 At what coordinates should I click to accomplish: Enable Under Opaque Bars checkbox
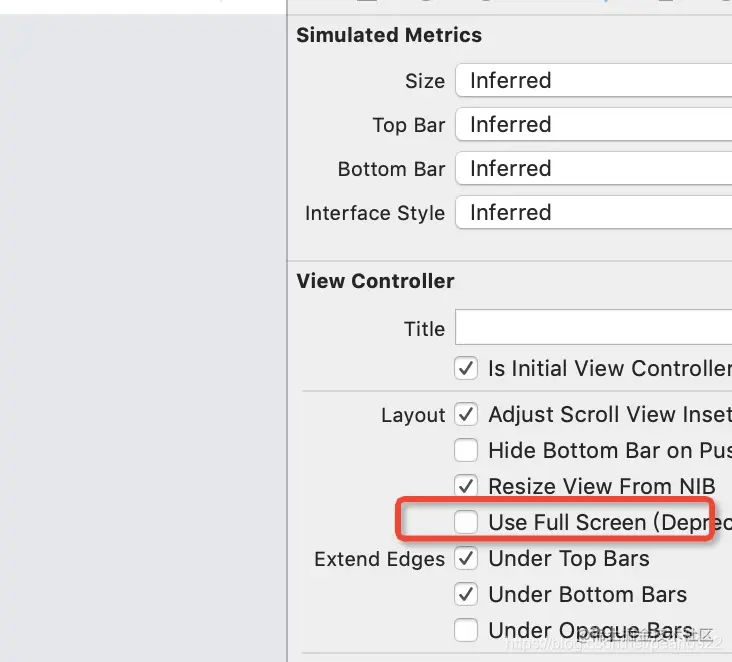point(466,630)
